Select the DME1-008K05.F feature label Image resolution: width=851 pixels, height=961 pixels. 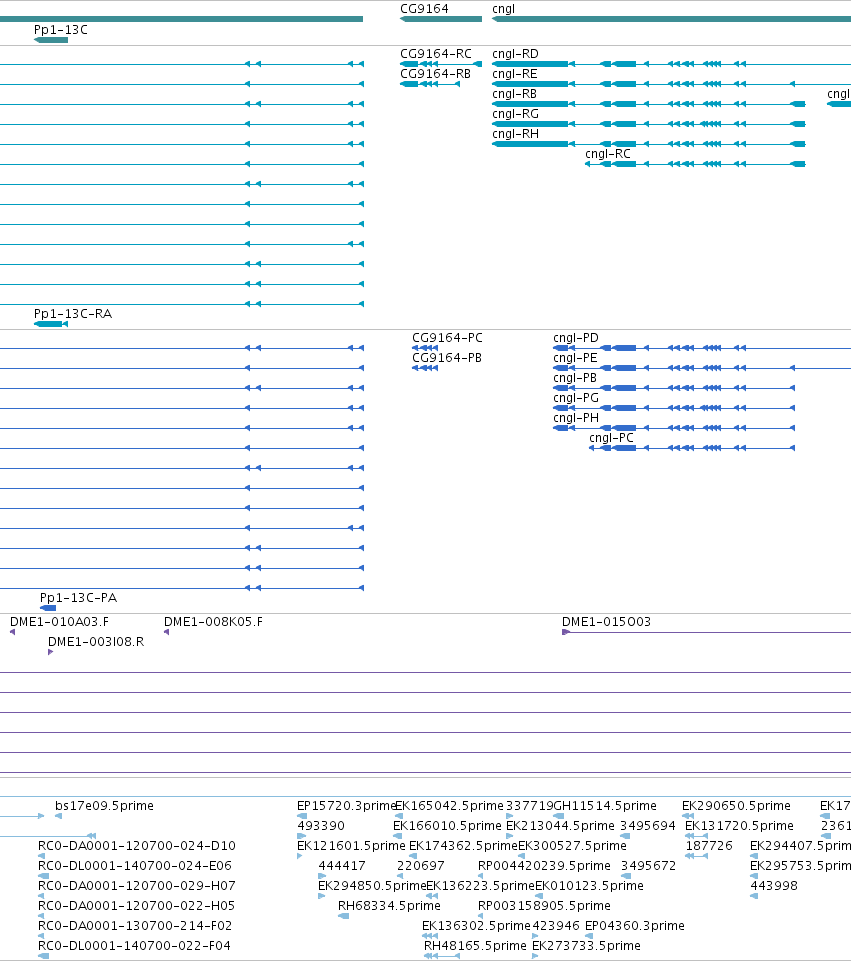(213, 621)
